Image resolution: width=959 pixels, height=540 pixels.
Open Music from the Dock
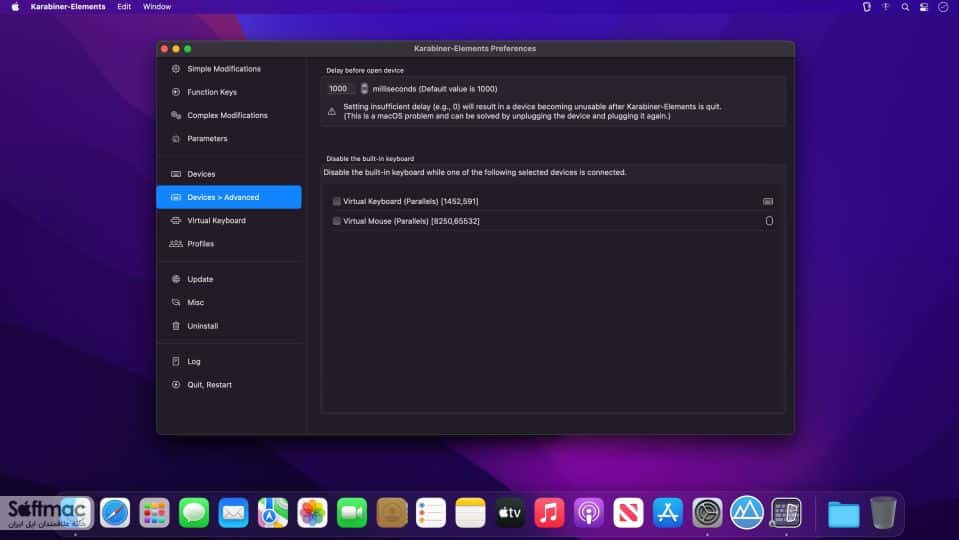coord(549,512)
